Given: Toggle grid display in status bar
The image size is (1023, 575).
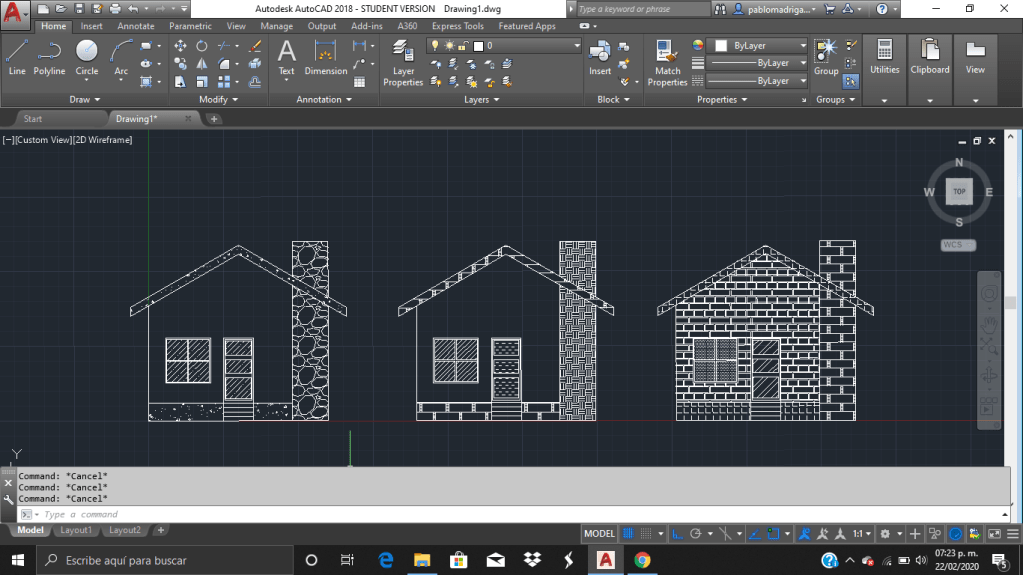Looking at the screenshot, I should click(x=629, y=534).
